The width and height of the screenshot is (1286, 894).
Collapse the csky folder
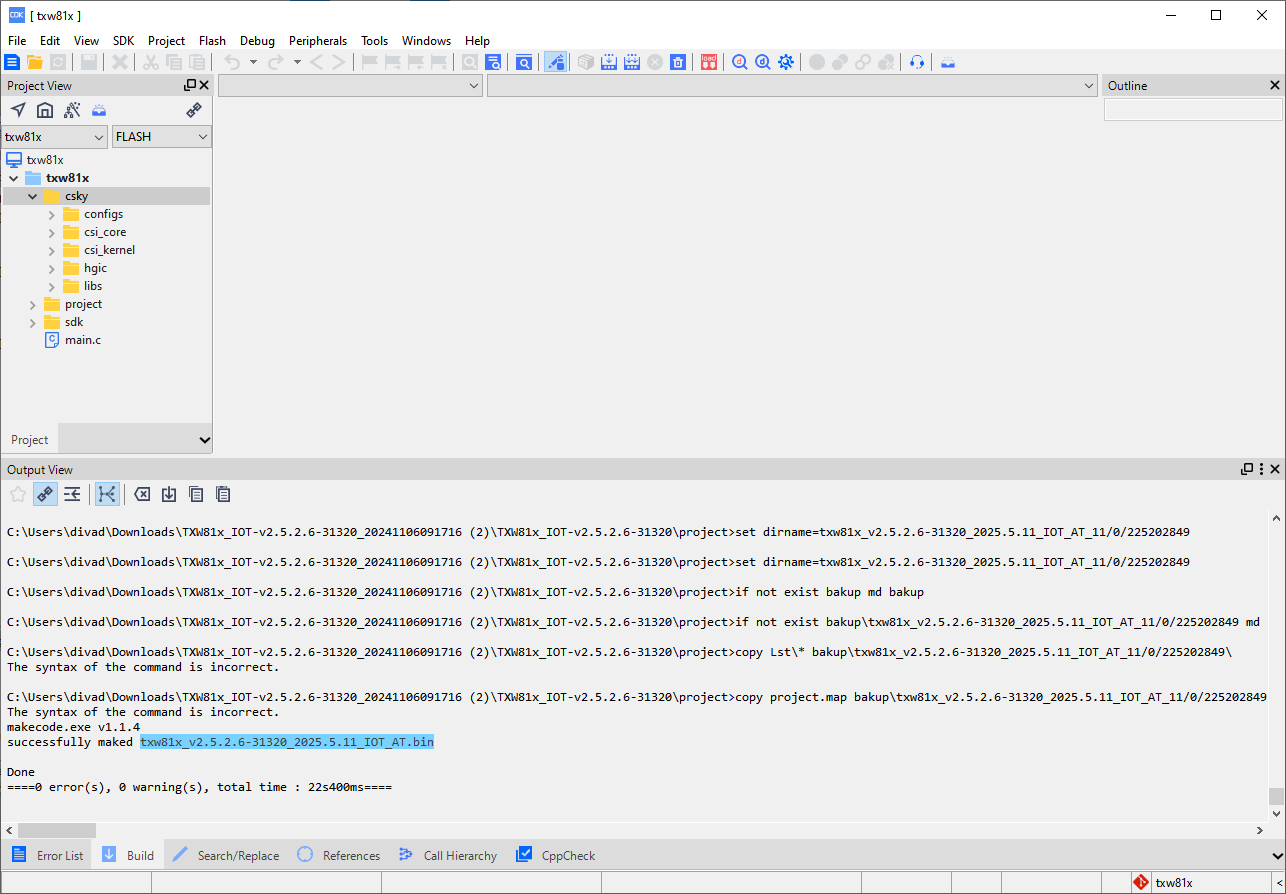pyautogui.click(x=32, y=196)
